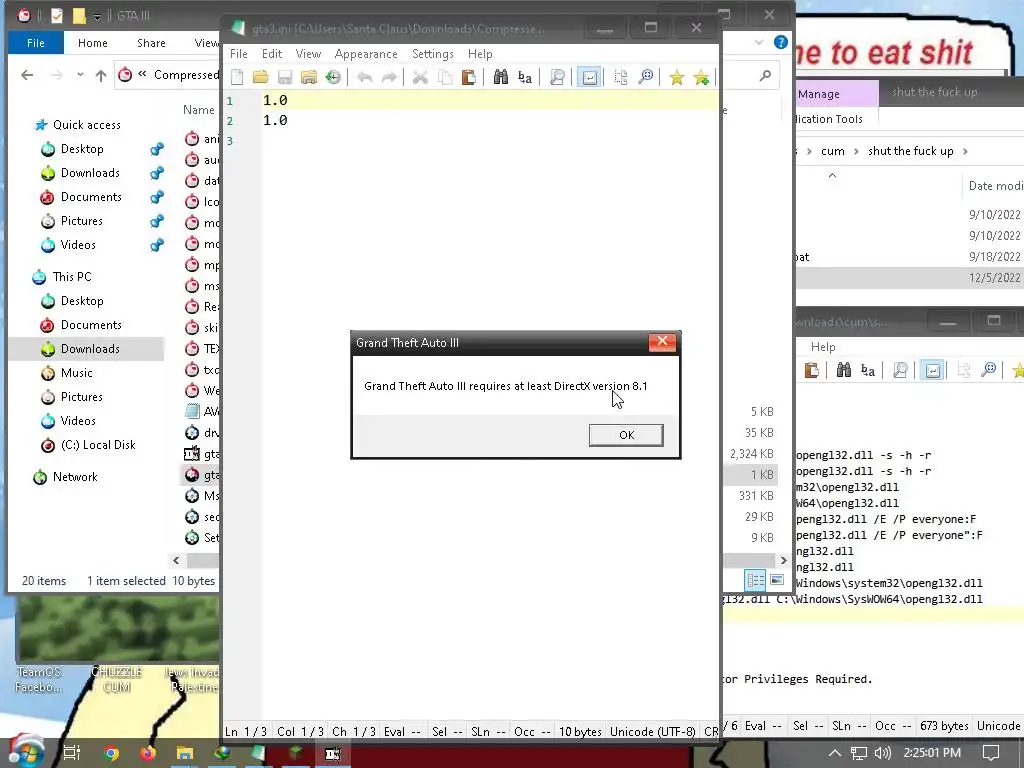1024x768 pixels.
Task: Expand the breadcrumb chevron after 'shut the fuck up'
Action: pyautogui.click(x=965, y=152)
